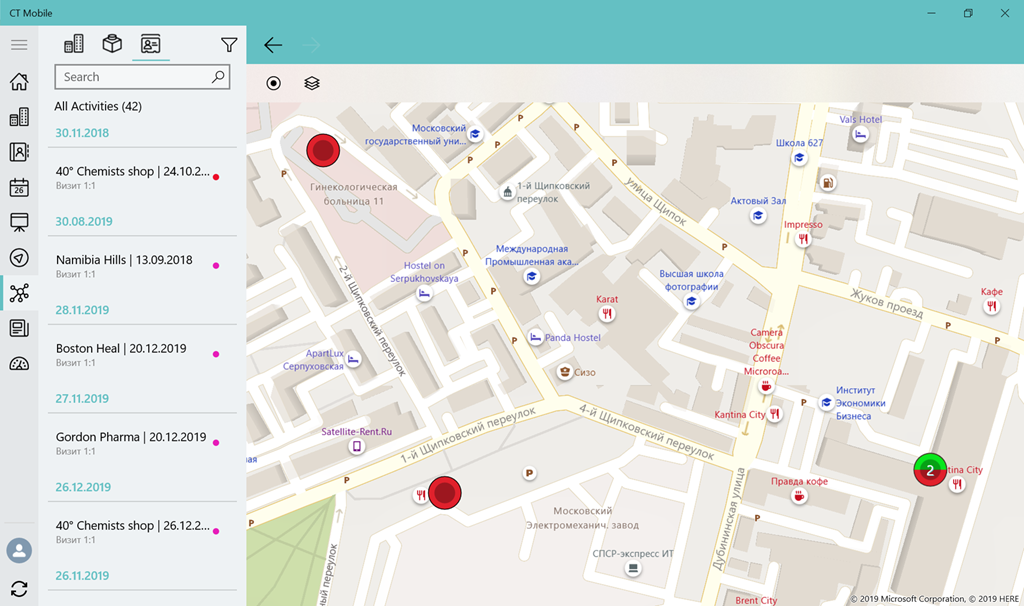Screen dimensions: 1024x606
Task: Toggle current location target on map
Action: (x=274, y=83)
